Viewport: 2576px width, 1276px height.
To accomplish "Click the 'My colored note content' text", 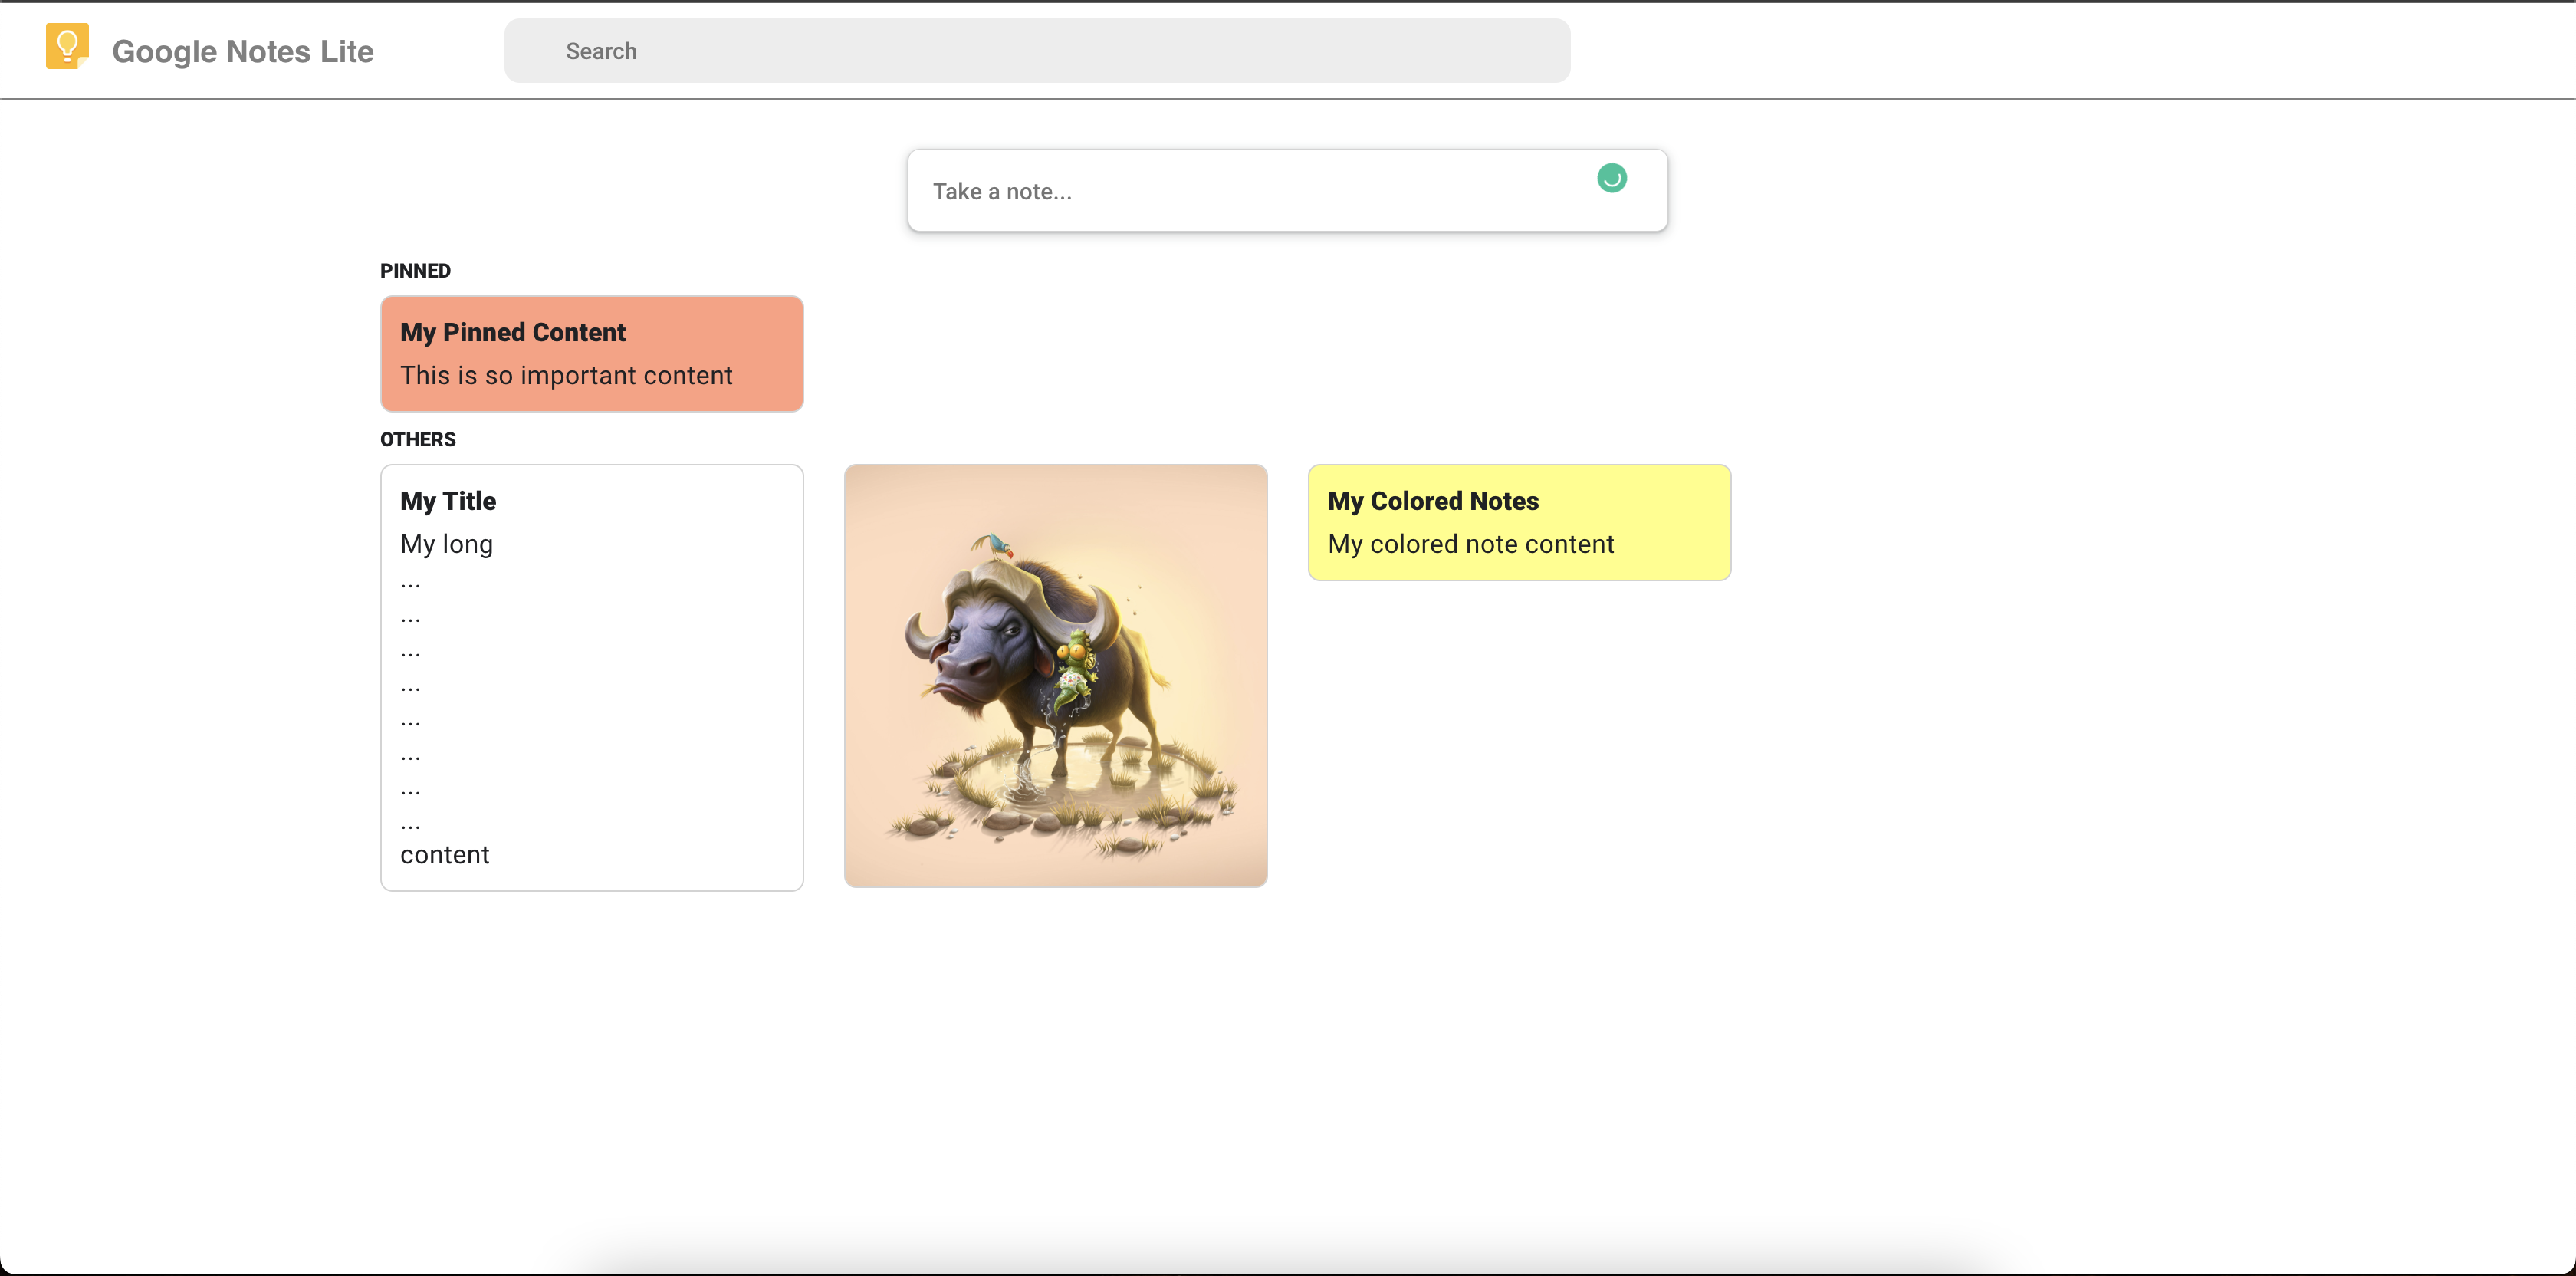I will coord(1471,544).
